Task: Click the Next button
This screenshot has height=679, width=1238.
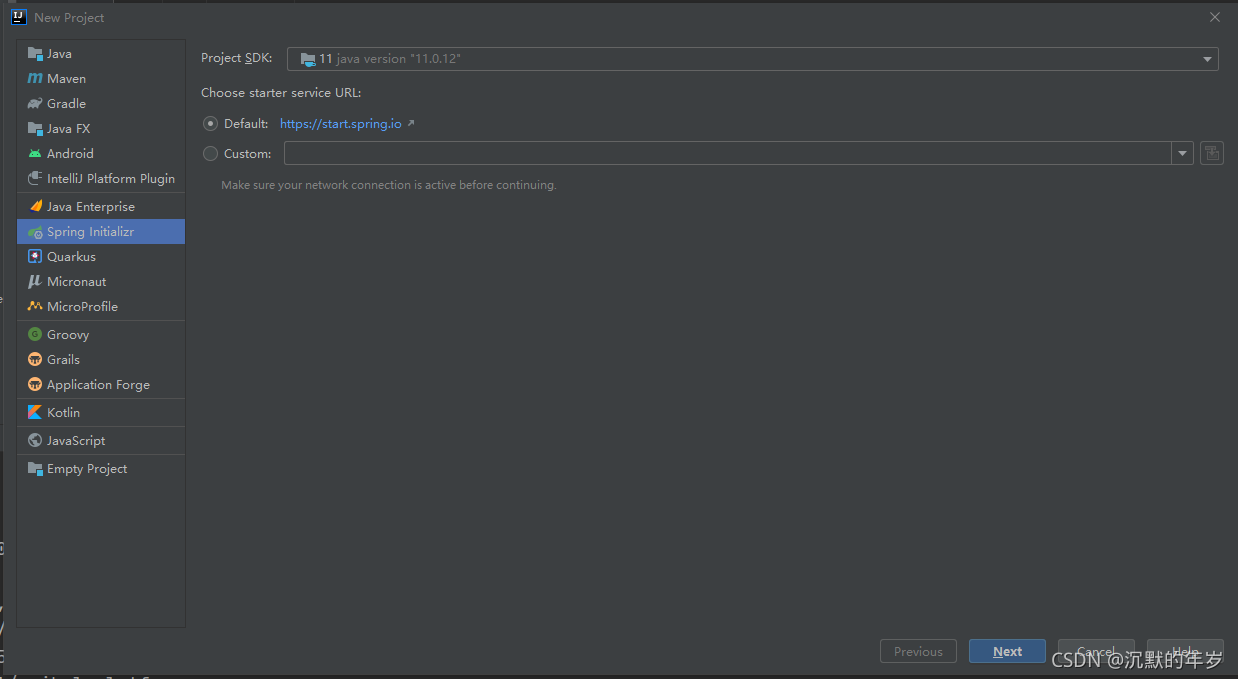Action: tap(1007, 651)
